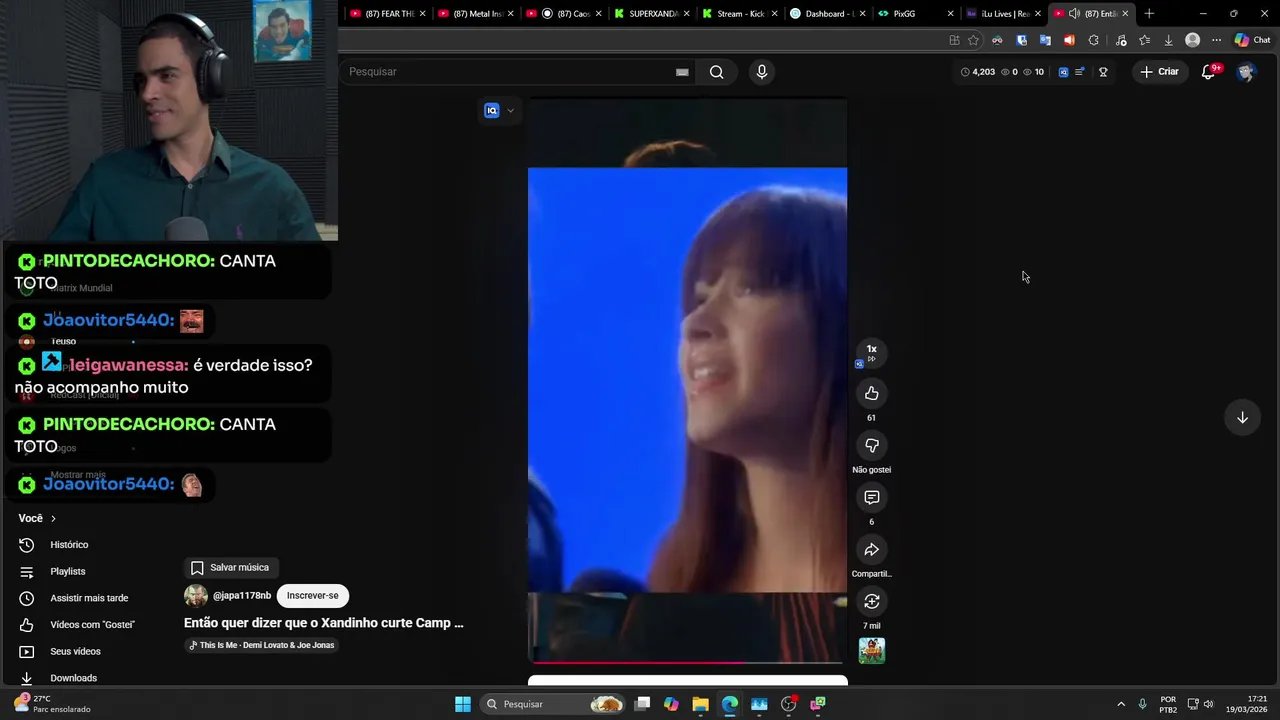1280x720 pixels.
Task: Share the Short via Compartilhar icon
Action: coord(871,550)
